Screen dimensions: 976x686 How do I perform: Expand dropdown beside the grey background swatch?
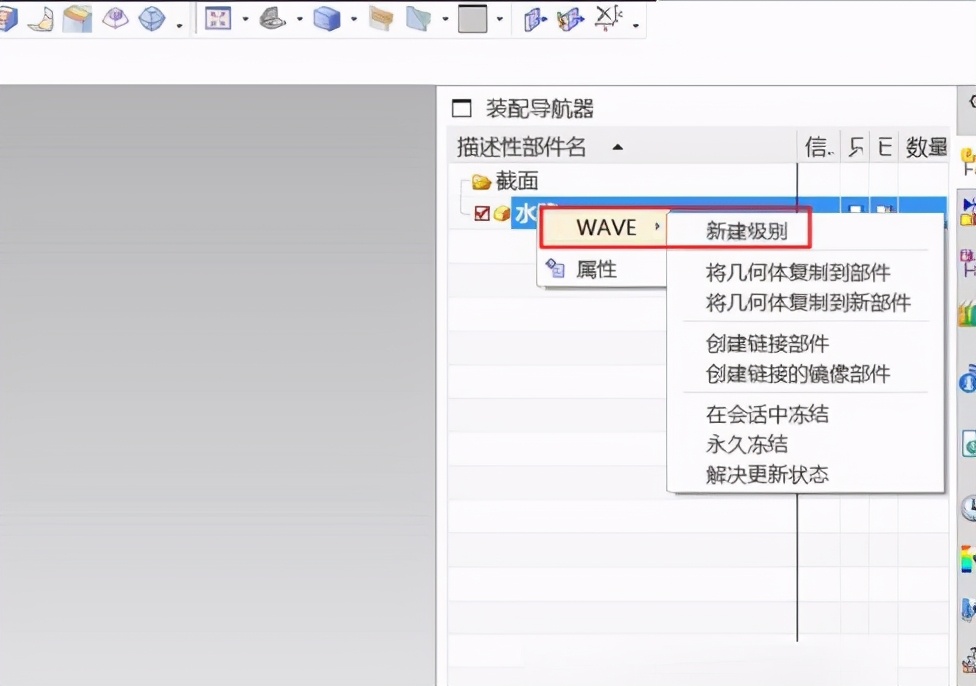coord(499,20)
